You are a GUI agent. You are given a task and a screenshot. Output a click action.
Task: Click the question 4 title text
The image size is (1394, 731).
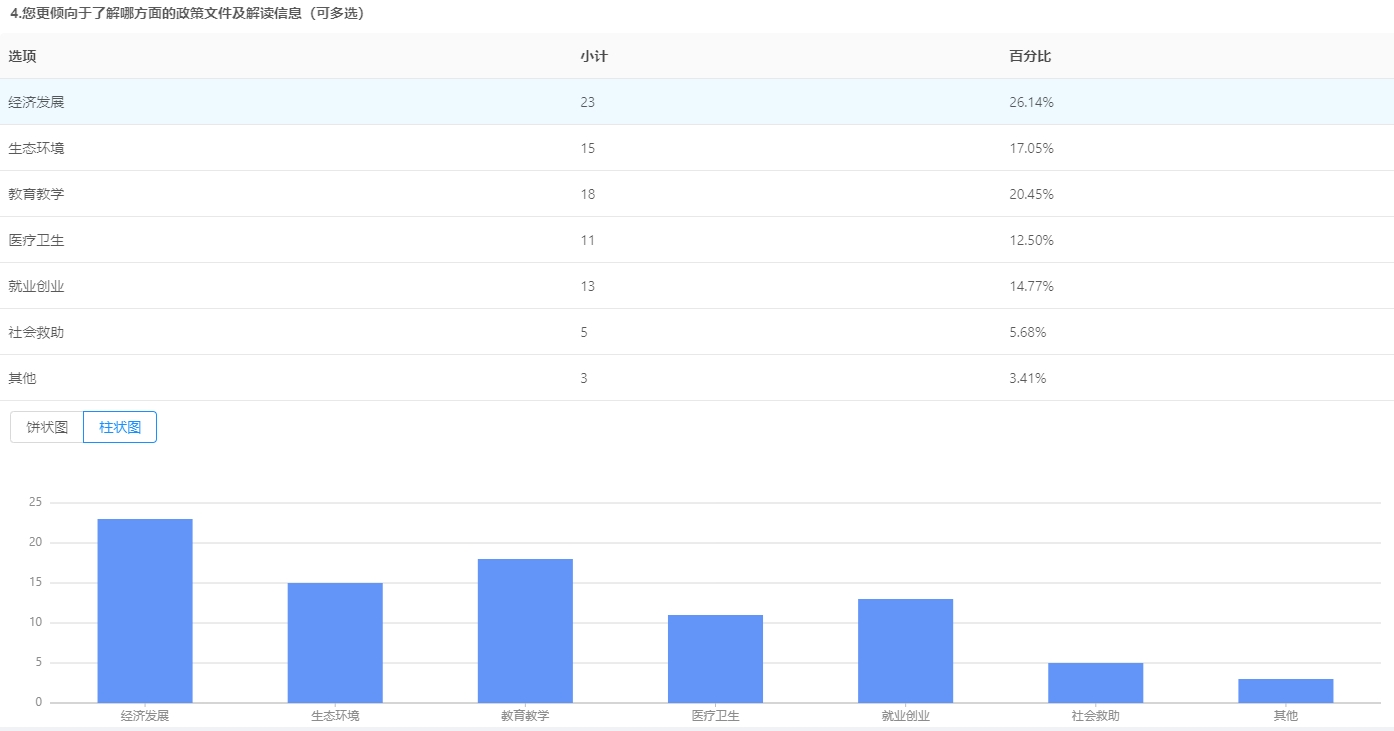[x=187, y=13]
